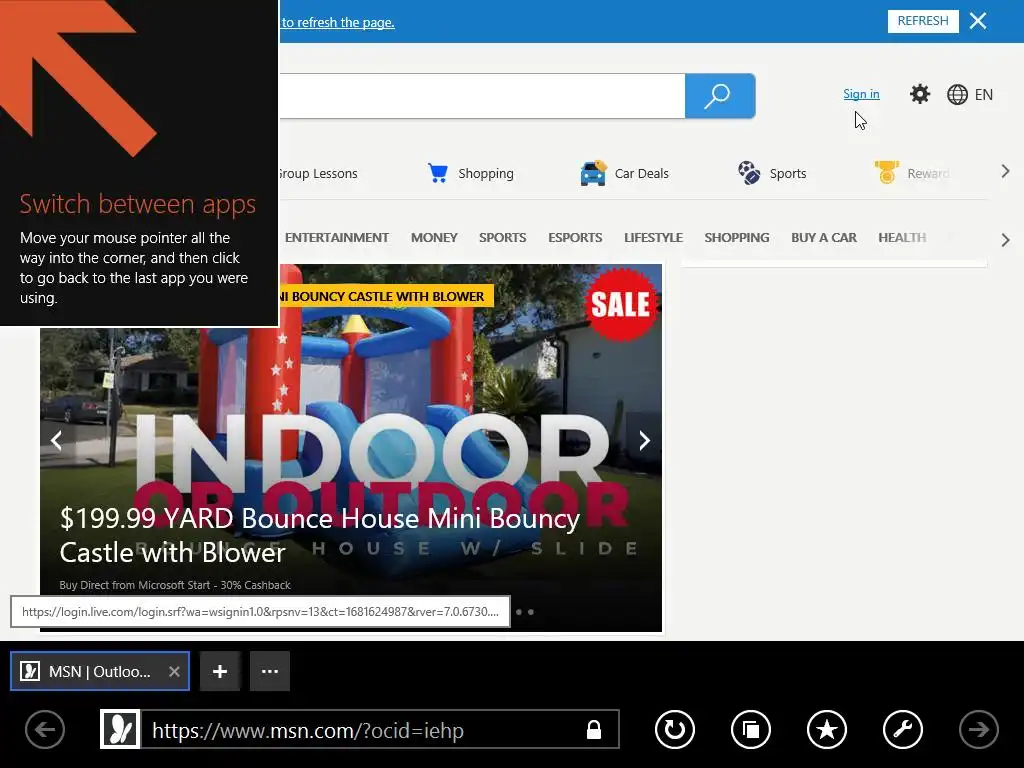1024x768 pixels.
Task: Go forward with the browser forward arrow
Action: click(978, 729)
